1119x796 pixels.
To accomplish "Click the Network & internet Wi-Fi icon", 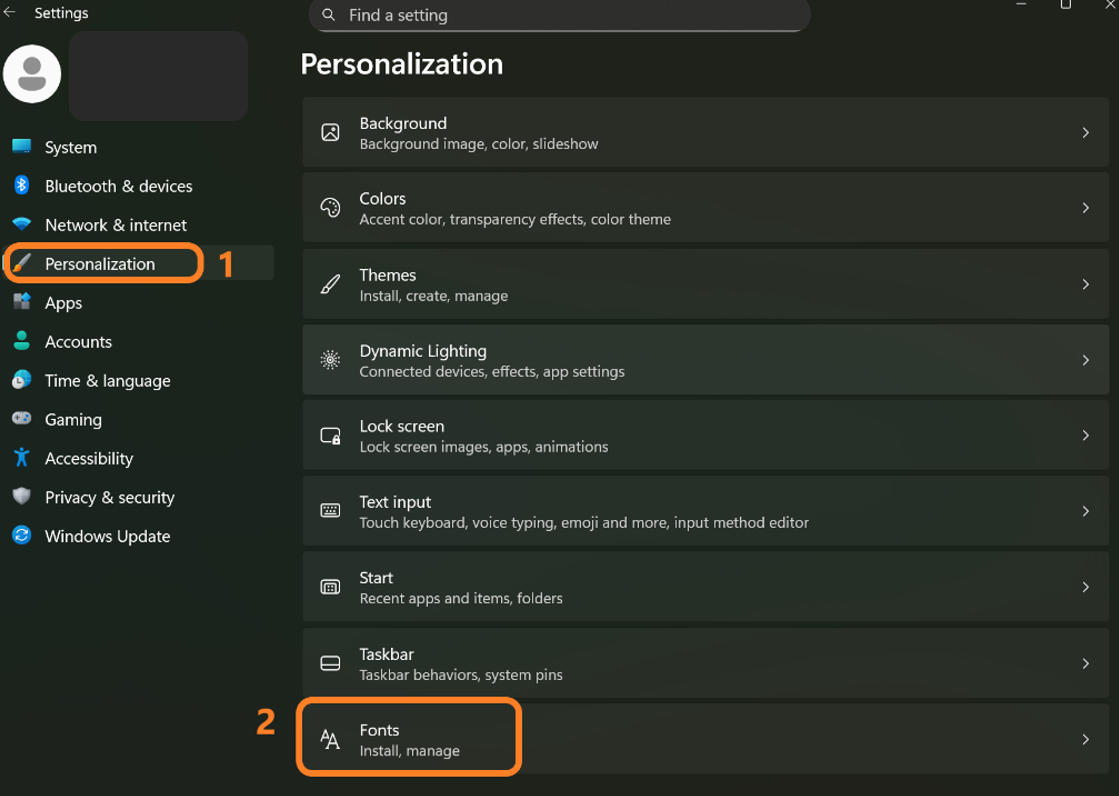I will coord(22,225).
